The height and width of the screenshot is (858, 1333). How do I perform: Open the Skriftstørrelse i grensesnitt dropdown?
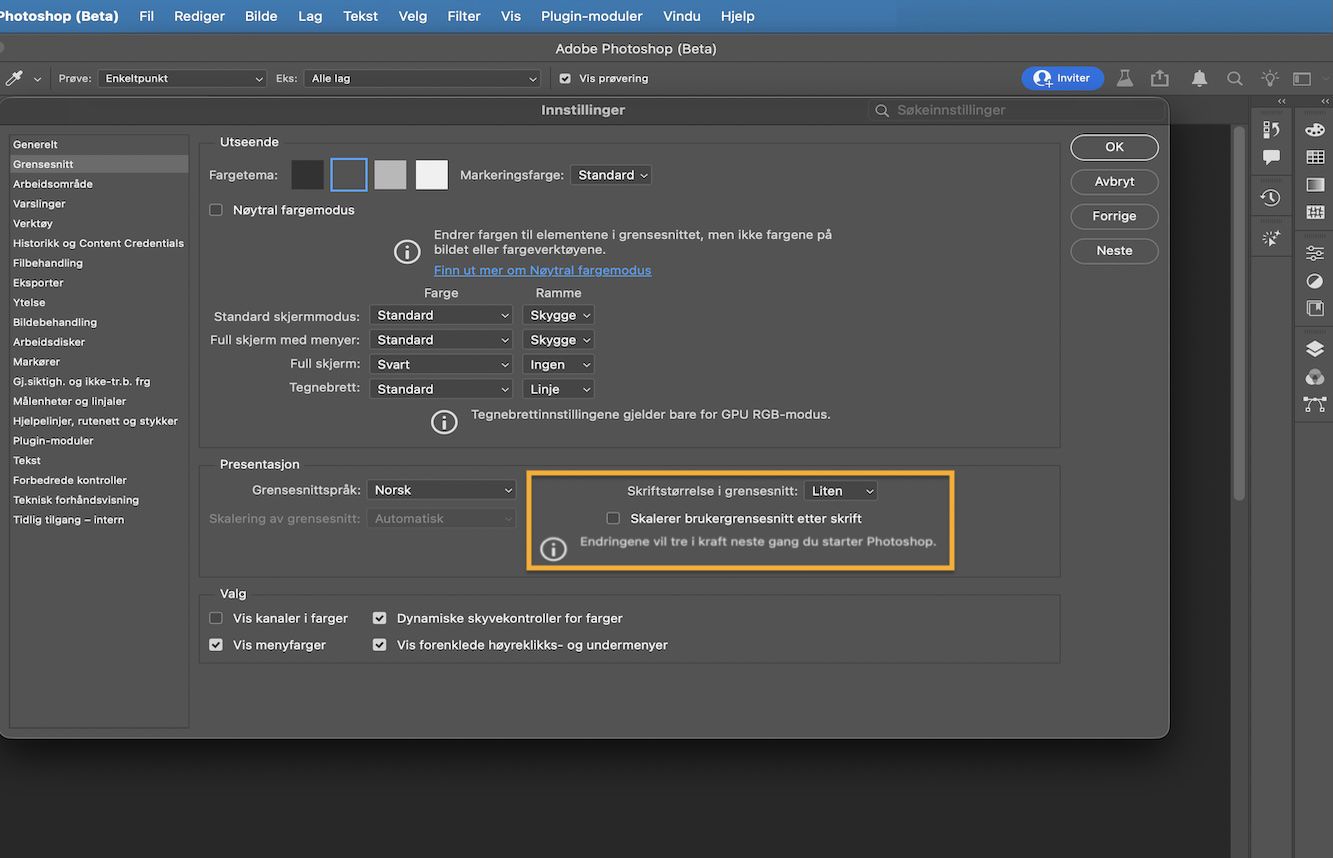coord(840,490)
